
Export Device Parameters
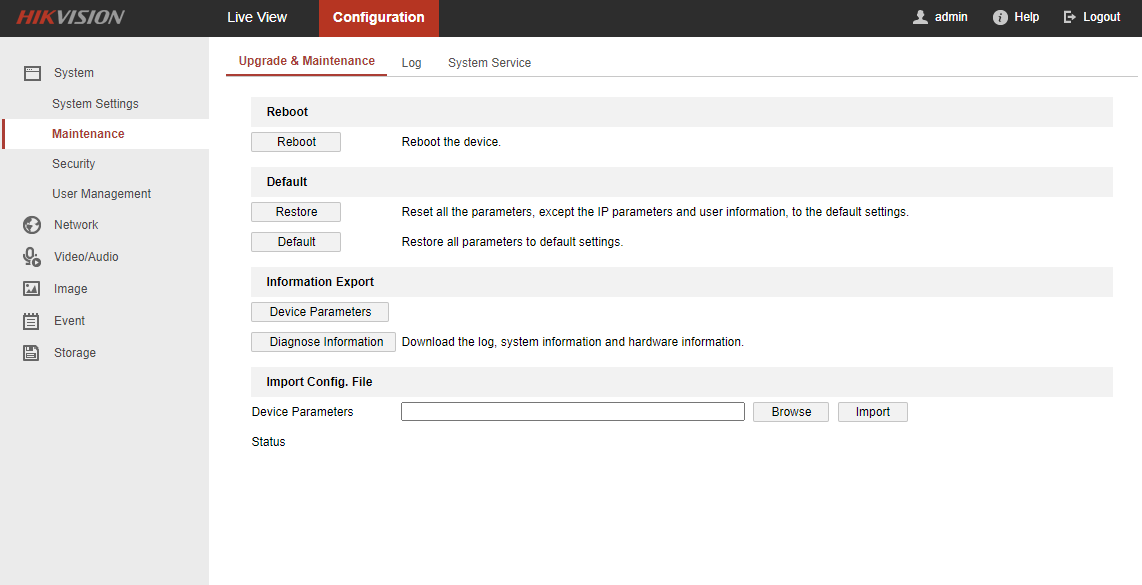(x=320, y=312)
